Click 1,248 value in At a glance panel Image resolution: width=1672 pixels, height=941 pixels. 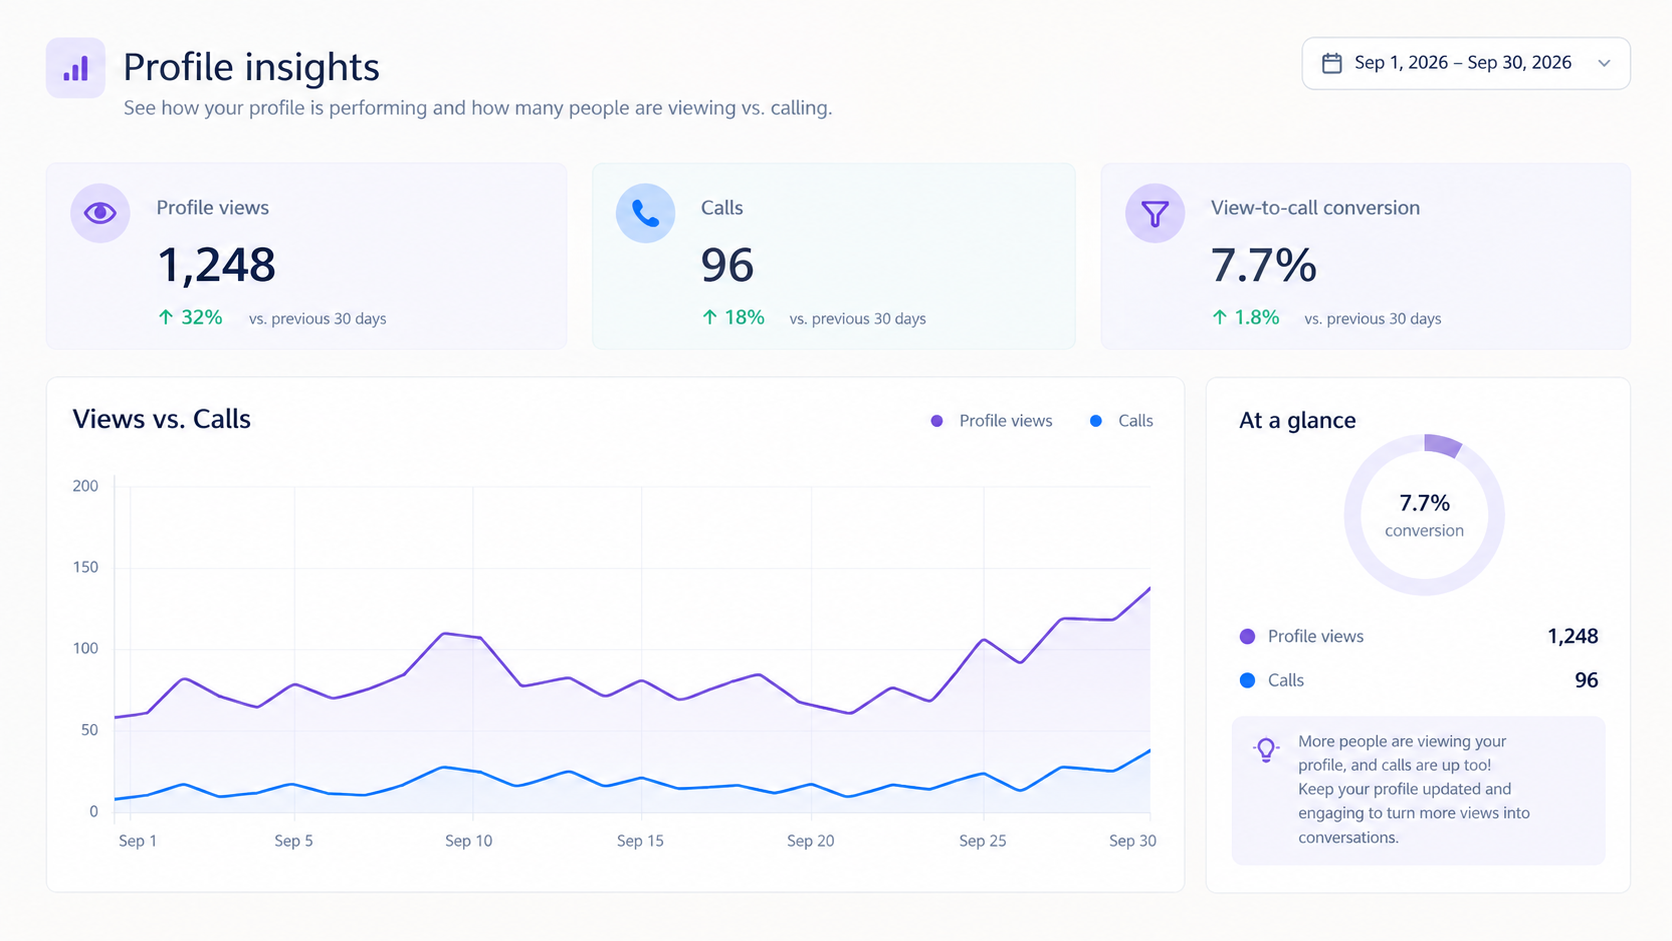coord(1573,636)
